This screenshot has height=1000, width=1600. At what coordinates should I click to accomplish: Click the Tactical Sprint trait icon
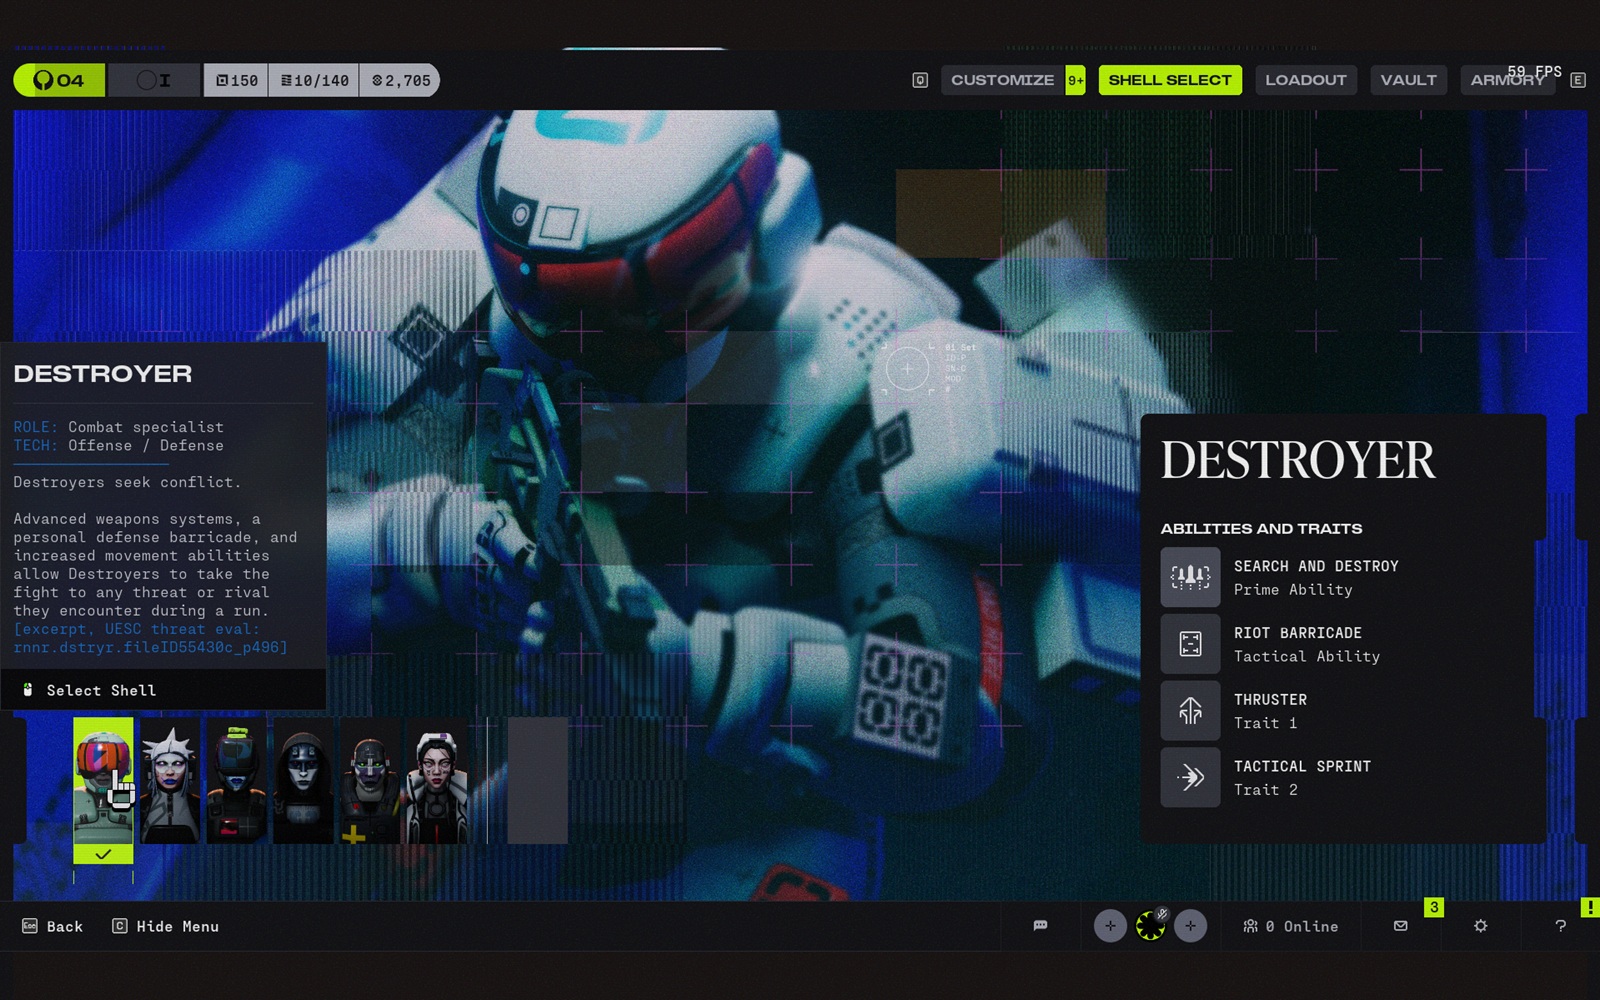(x=1190, y=777)
